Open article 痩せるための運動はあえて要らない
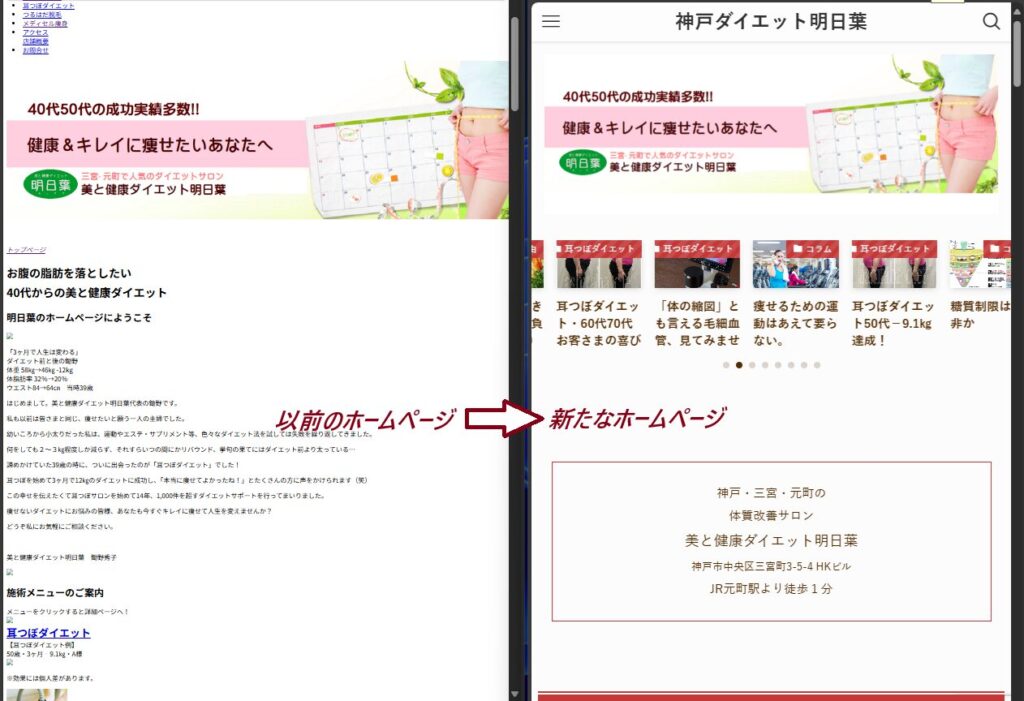The height and width of the screenshot is (701, 1024). point(795,323)
